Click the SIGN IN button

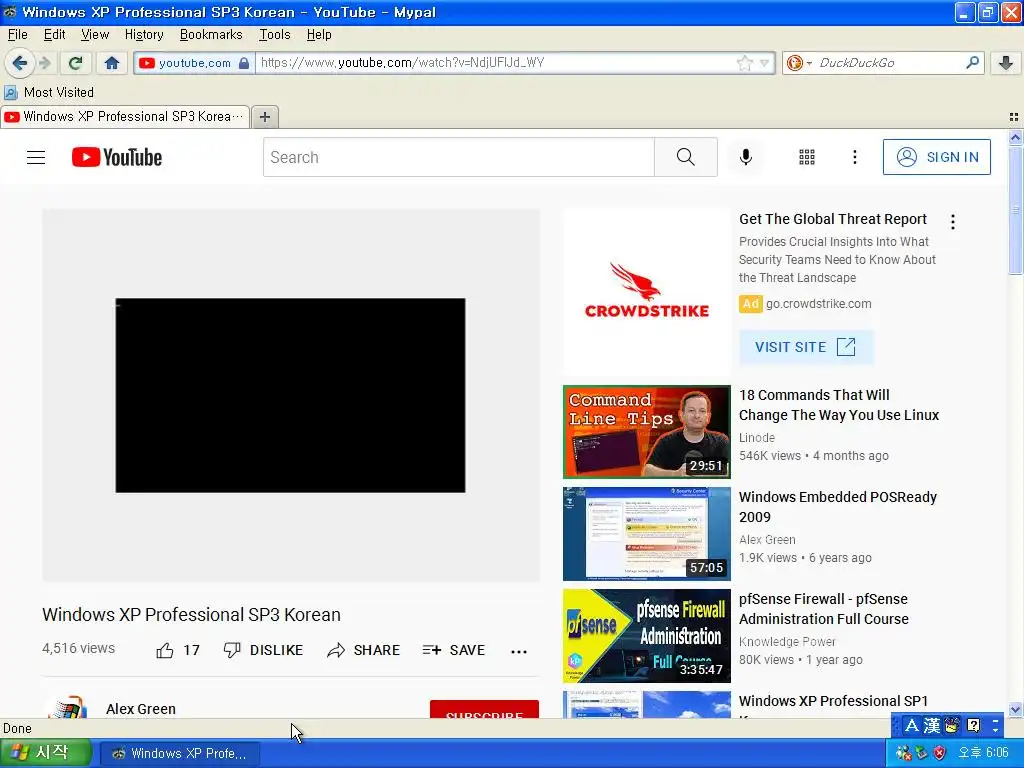pos(936,157)
